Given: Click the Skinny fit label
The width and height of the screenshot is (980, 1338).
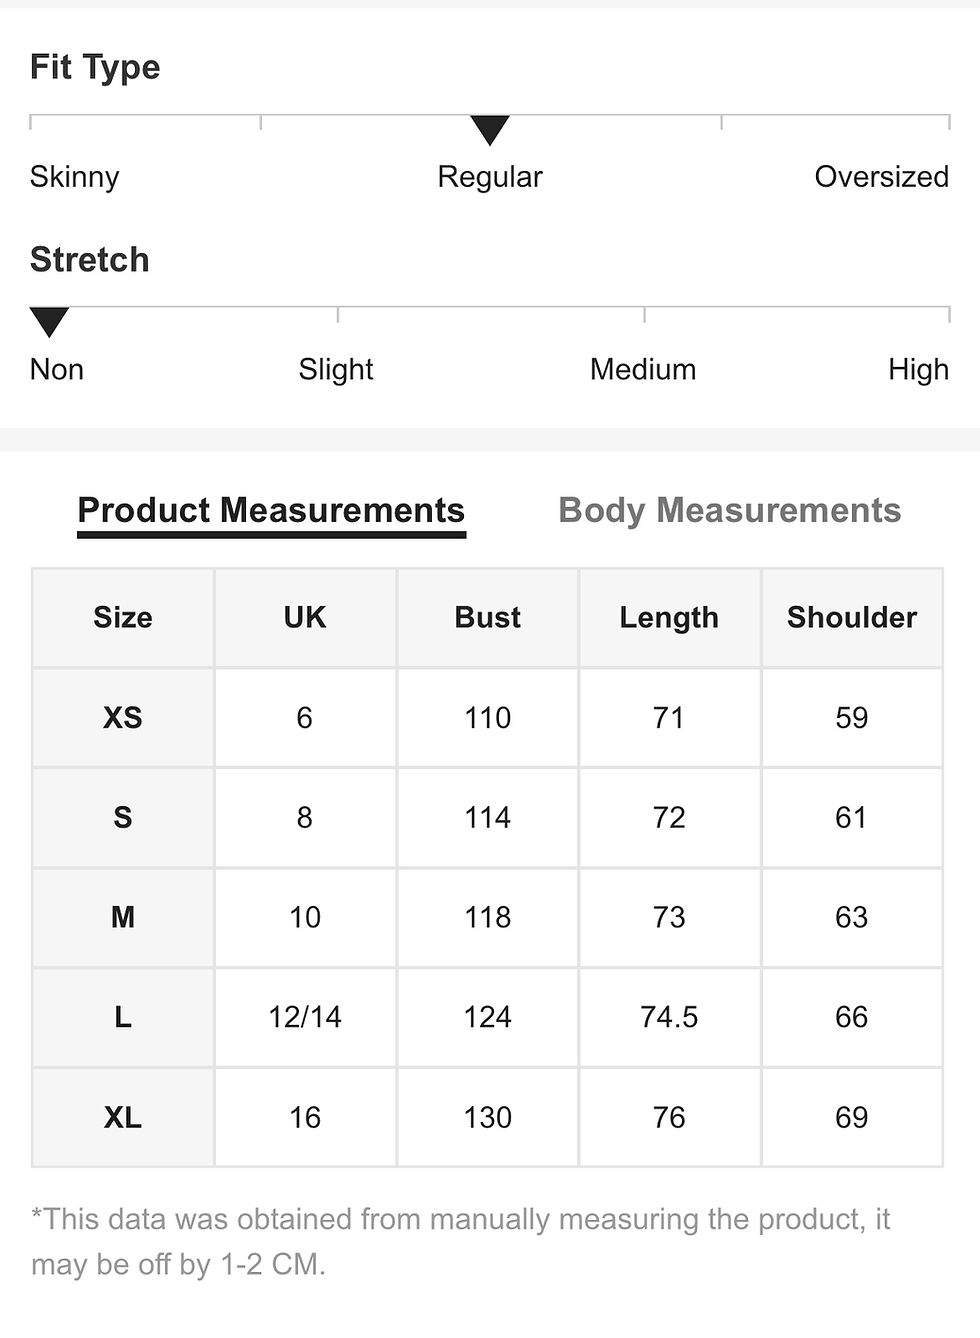Looking at the screenshot, I should tap(75, 177).
